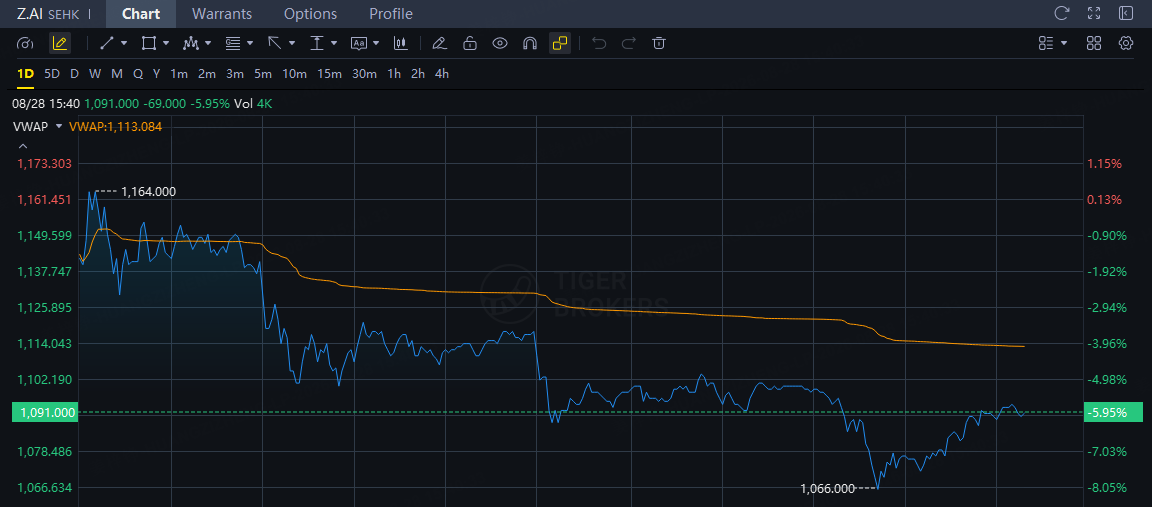This screenshot has height=507, width=1152.
Task: Click the four-square grid layout icon
Action: pyautogui.click(x=1094, y=43)
